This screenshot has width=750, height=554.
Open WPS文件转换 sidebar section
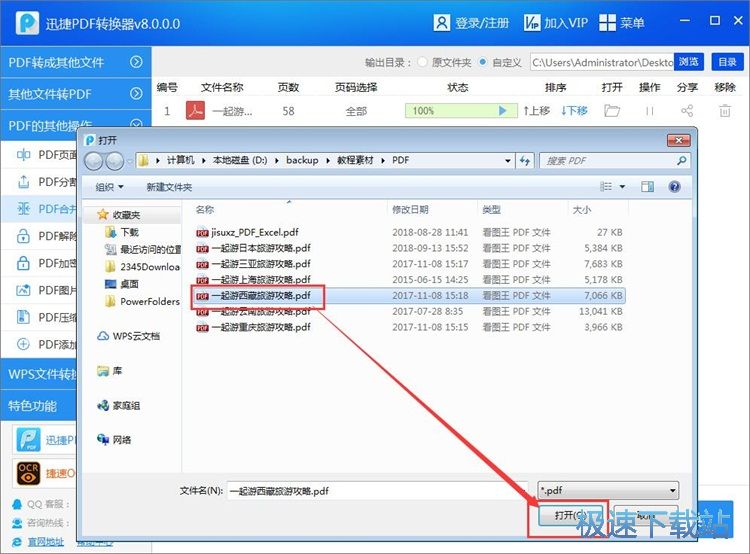click(39, 374)
